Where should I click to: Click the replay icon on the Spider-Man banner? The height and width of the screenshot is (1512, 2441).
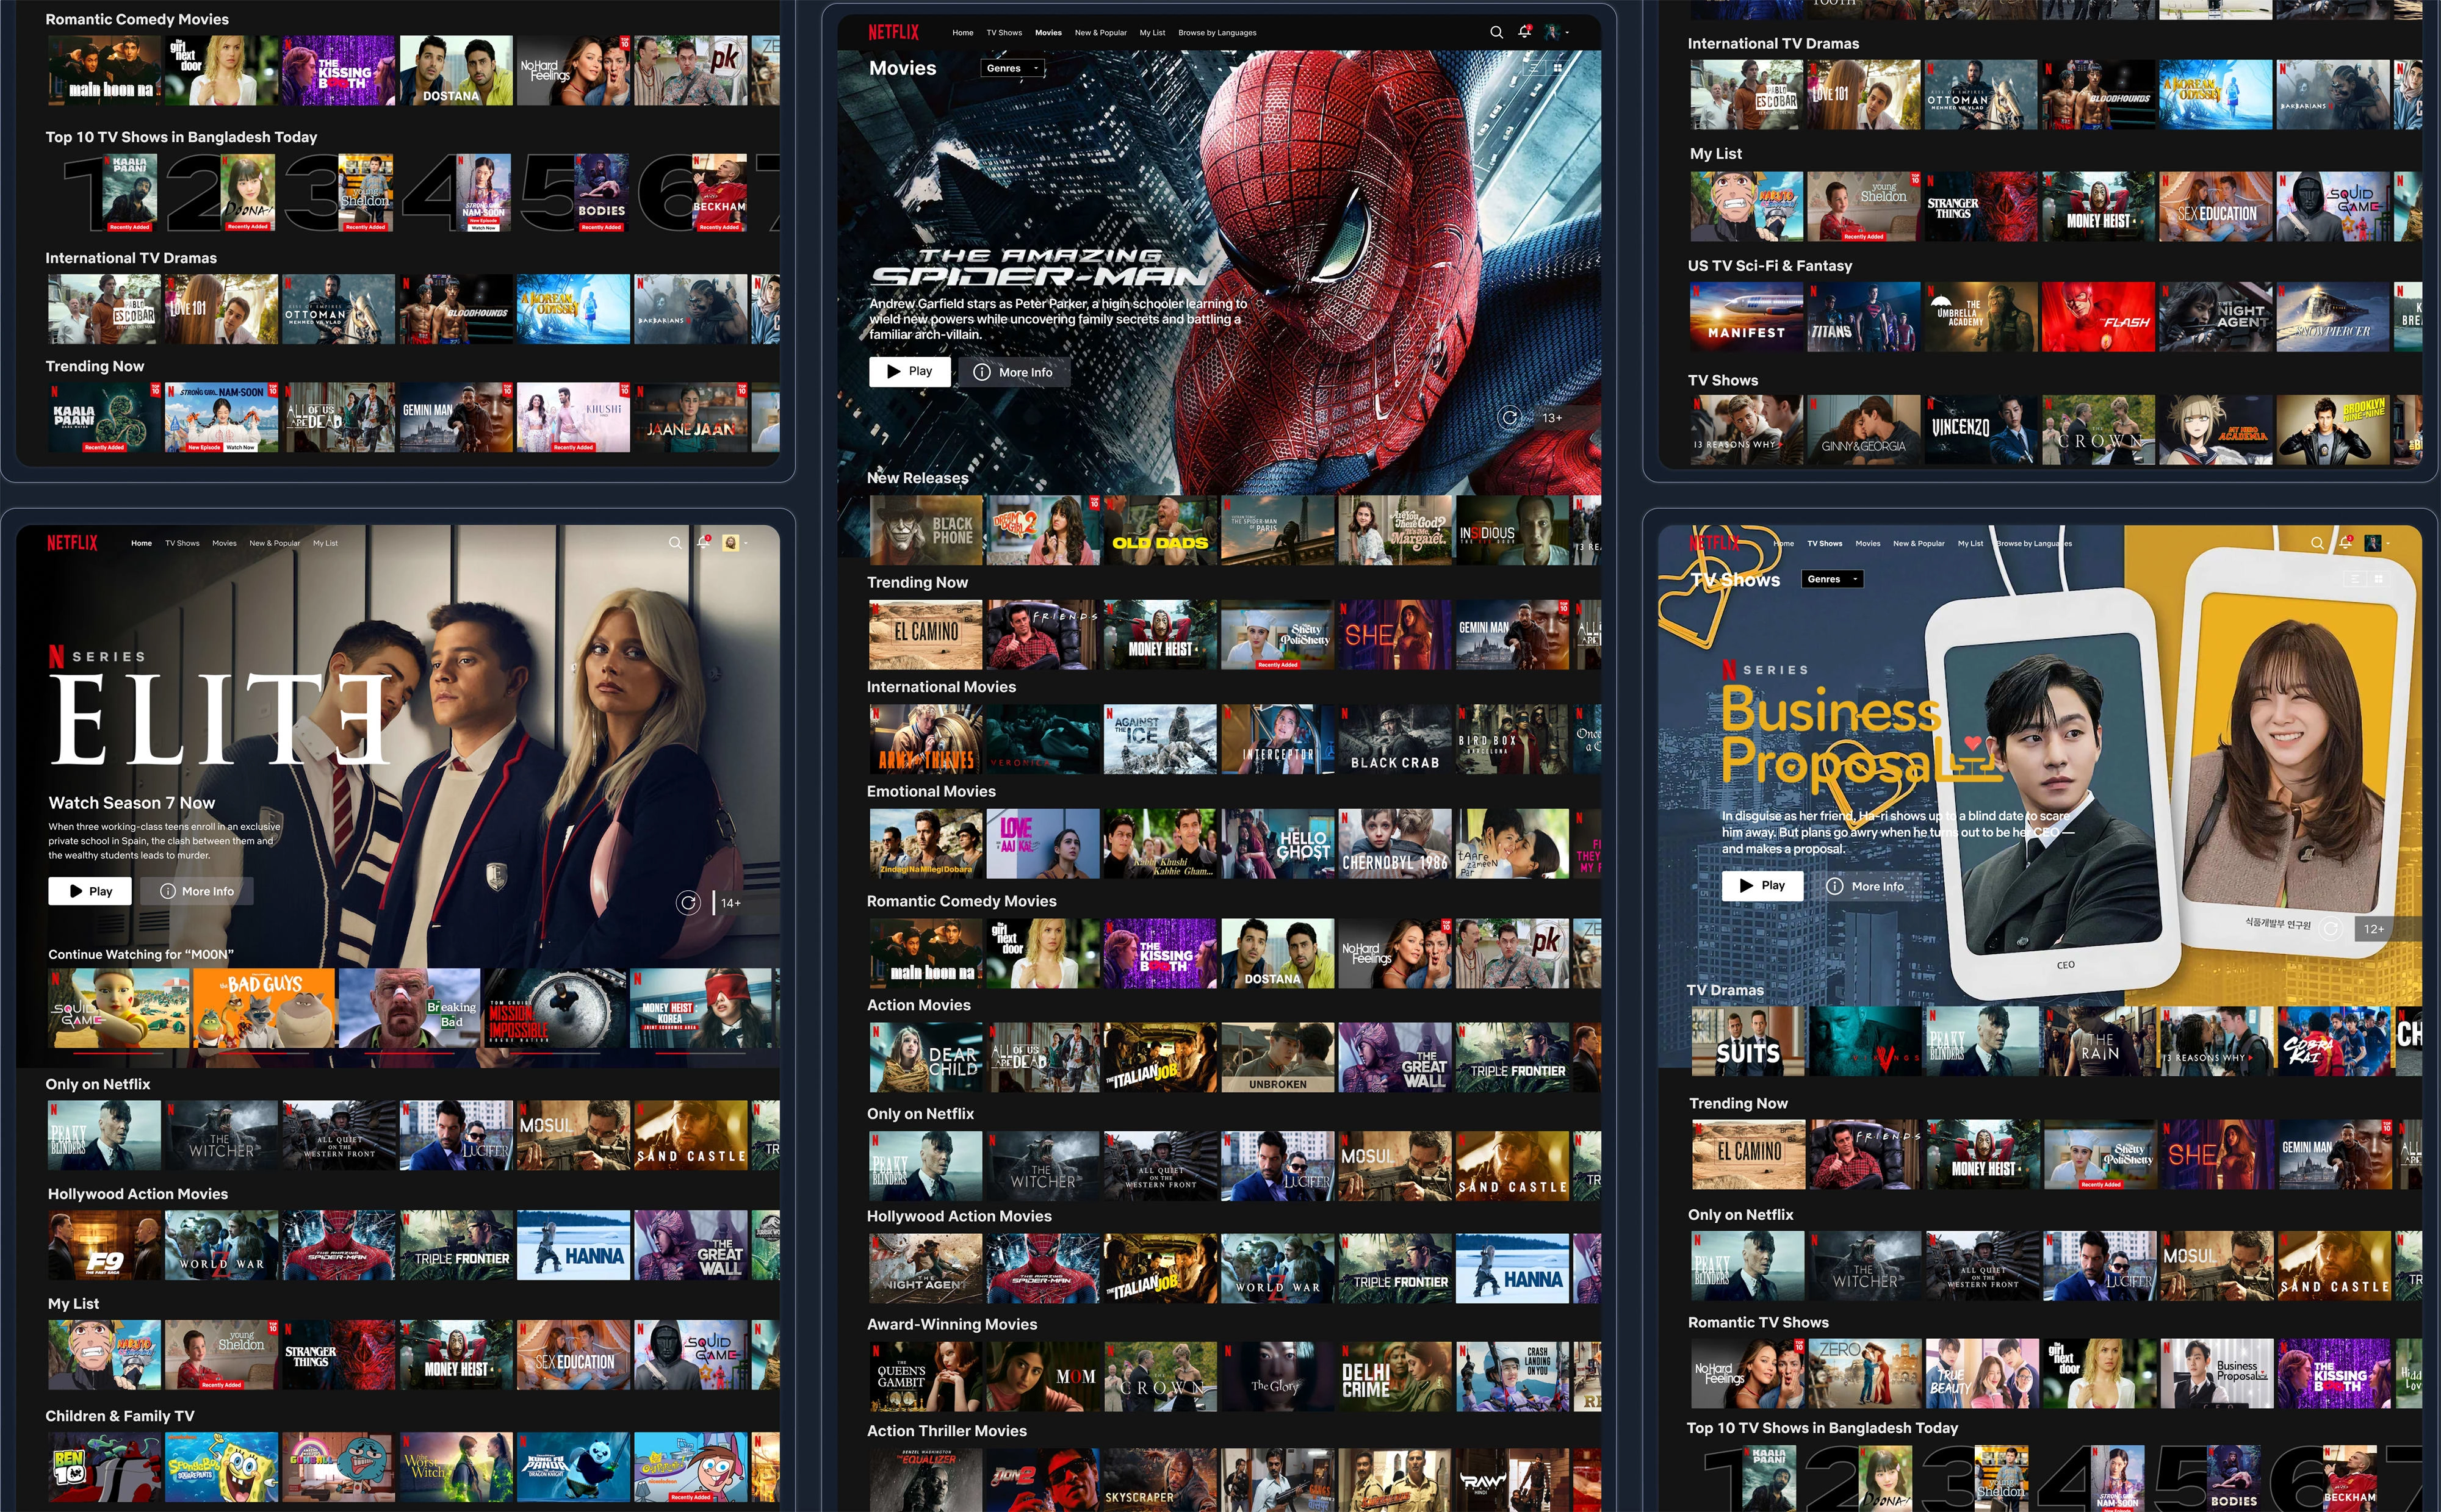coord(1509,417)
